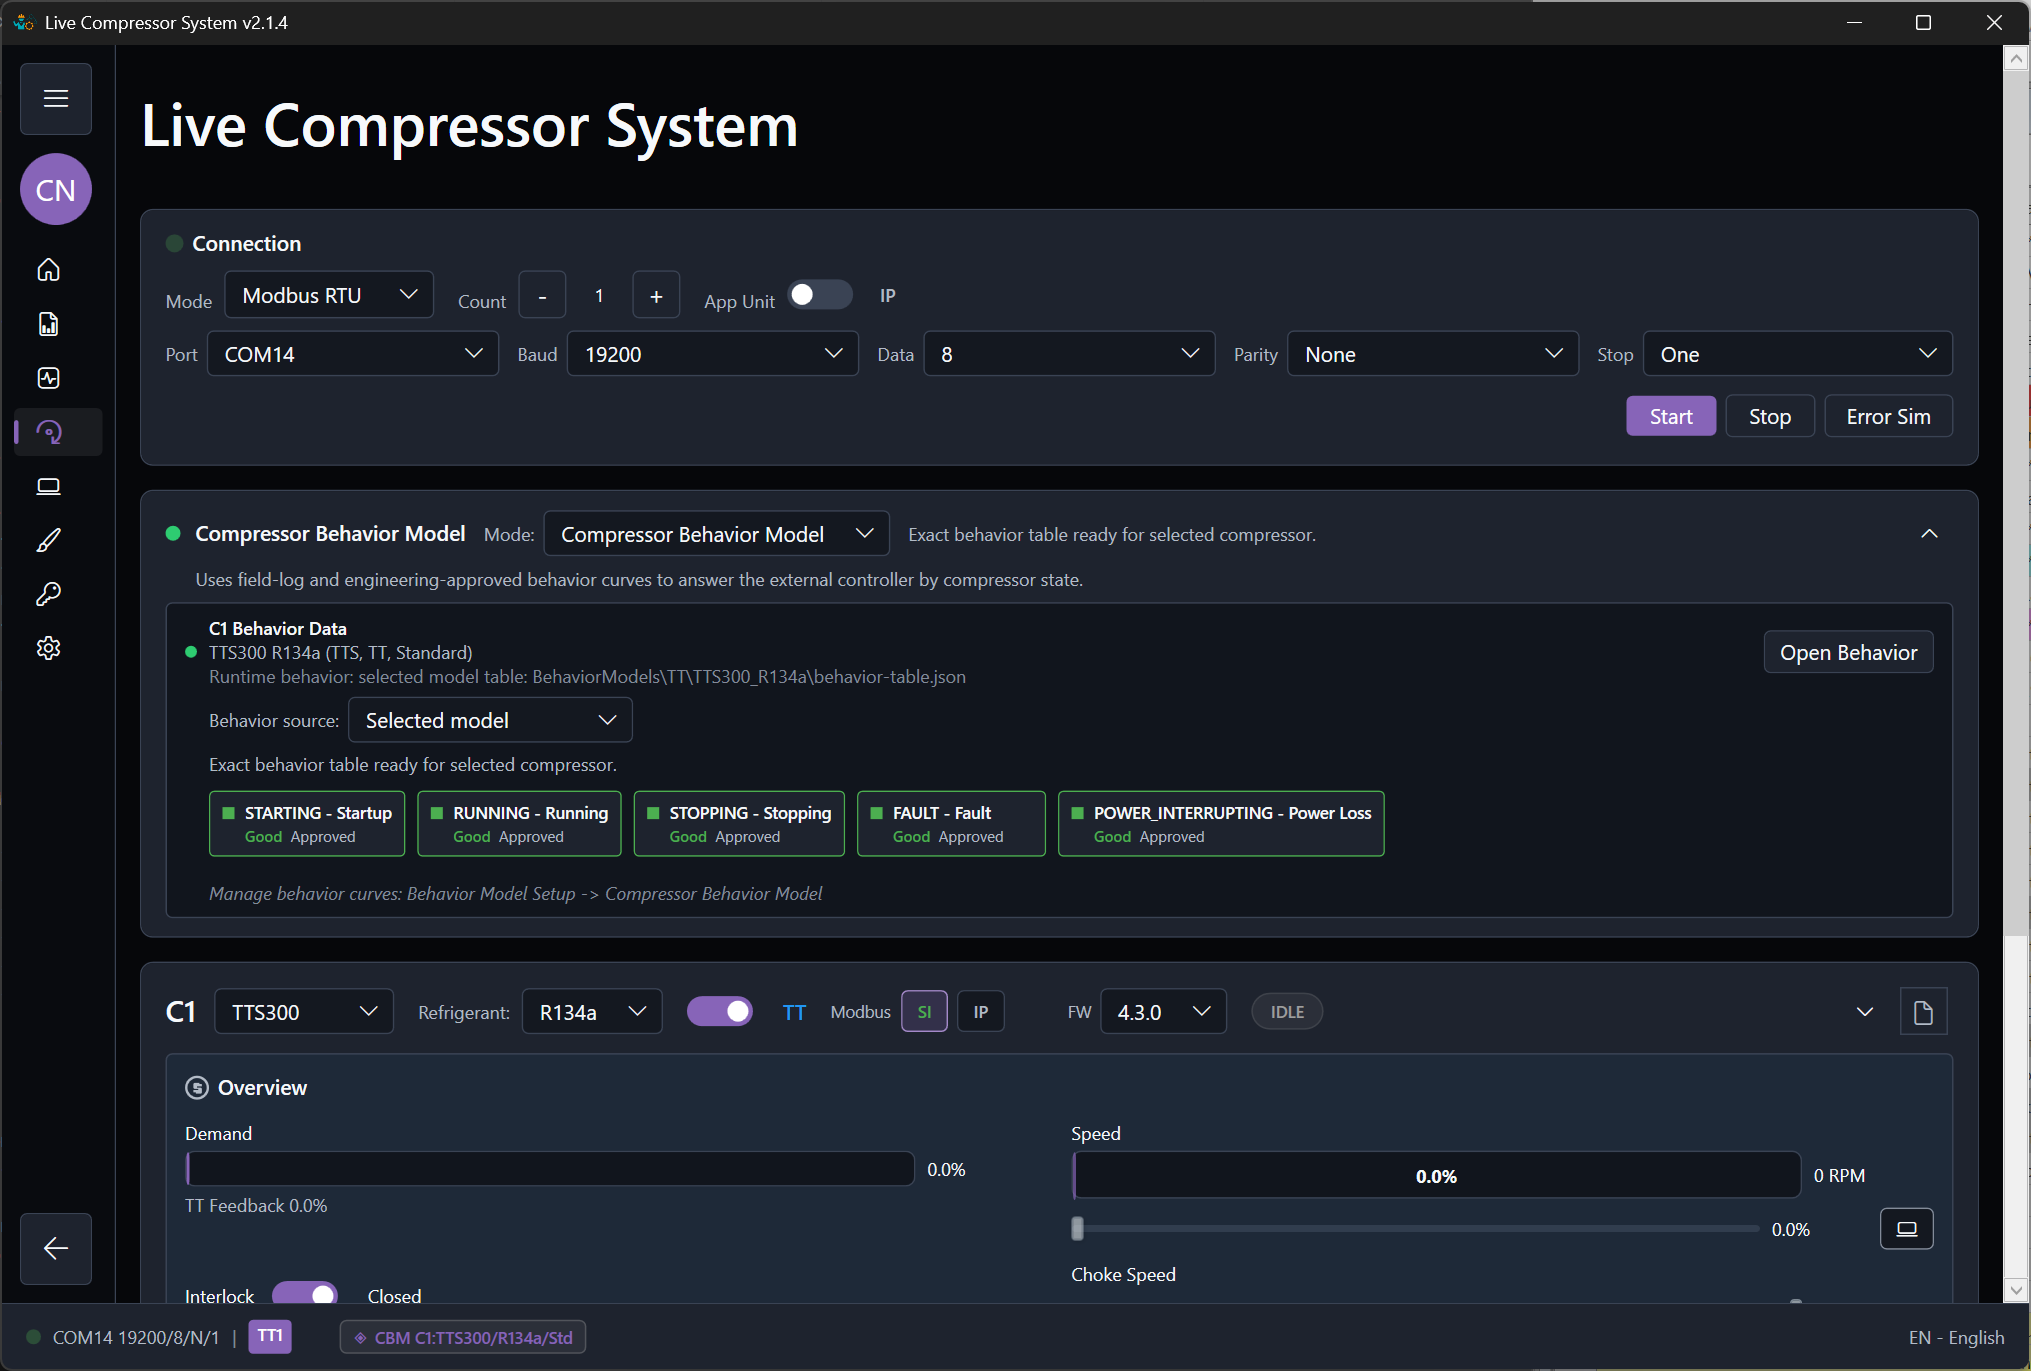The height and width of the screenshot is (1371, 2031).
Task: Click the POWER_INTERRUPTING - Power Loss card
Action: tap(1221, 824)
